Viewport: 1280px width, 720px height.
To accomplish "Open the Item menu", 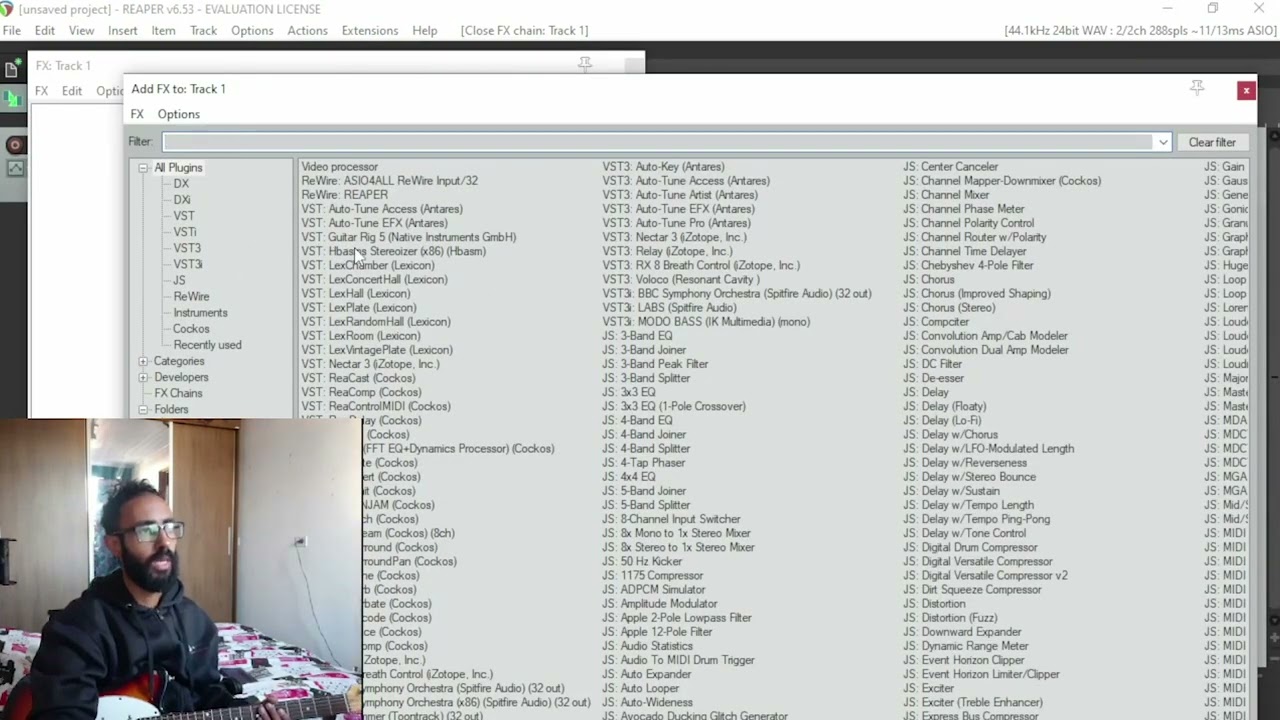I will click(x=163, y=31).
